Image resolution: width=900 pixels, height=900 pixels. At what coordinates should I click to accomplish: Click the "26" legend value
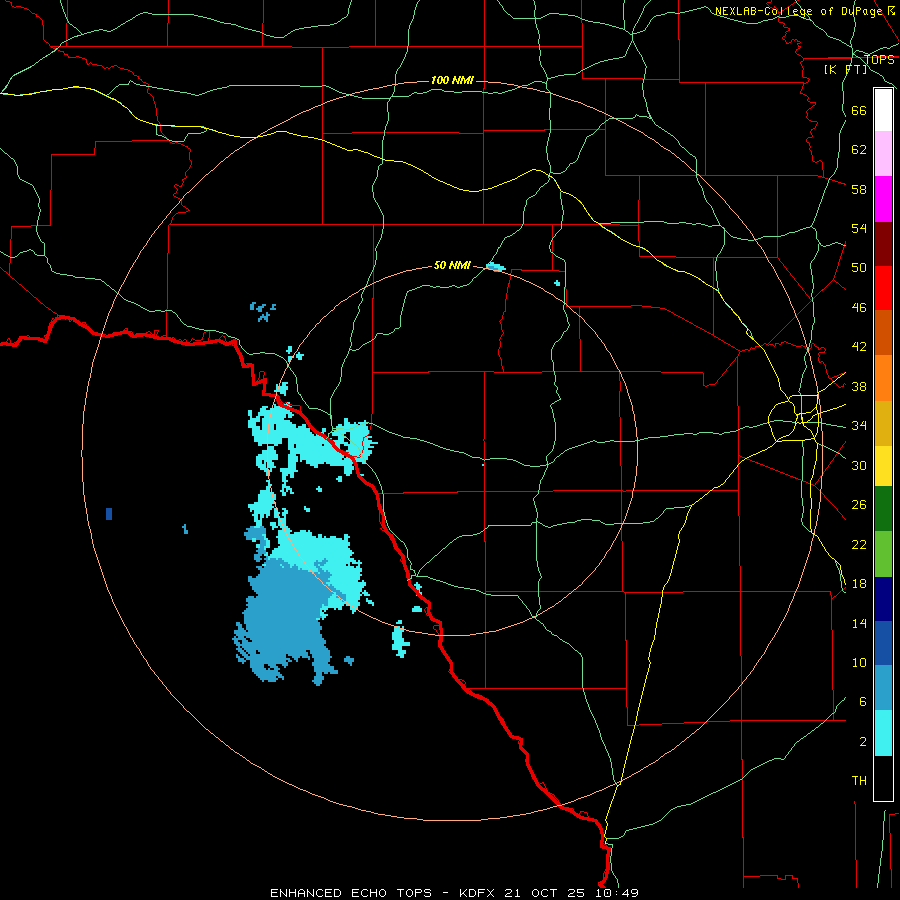(x=859, y=505)
